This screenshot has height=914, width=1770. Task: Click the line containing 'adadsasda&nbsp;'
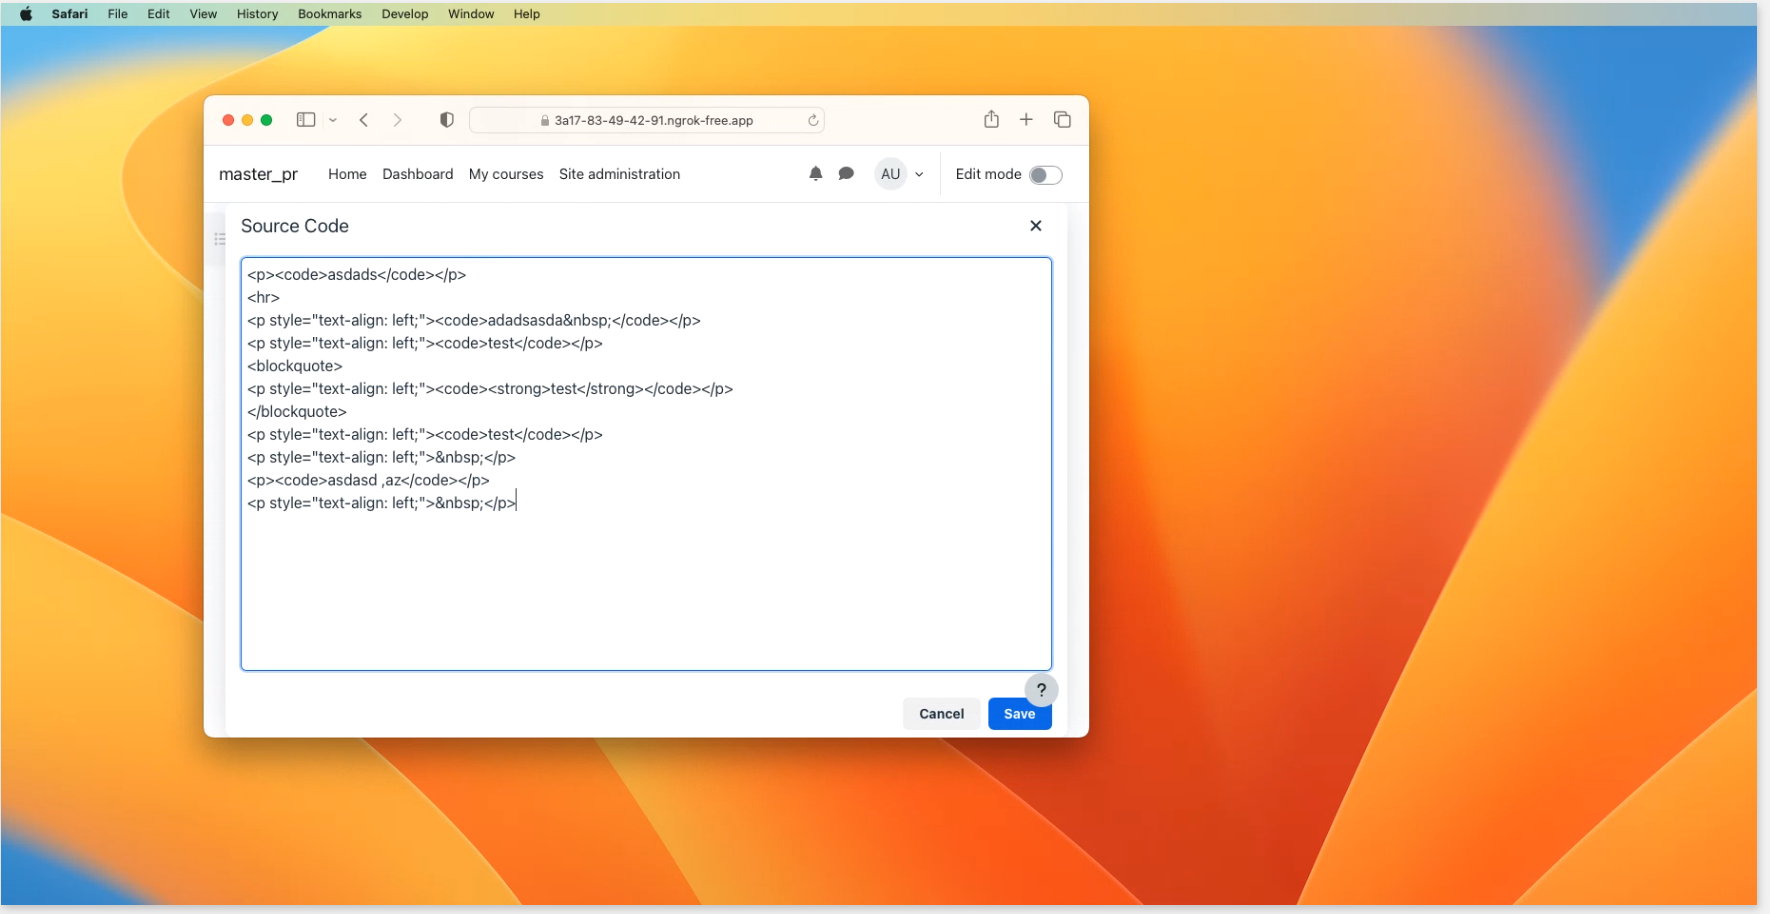(474, 320)
